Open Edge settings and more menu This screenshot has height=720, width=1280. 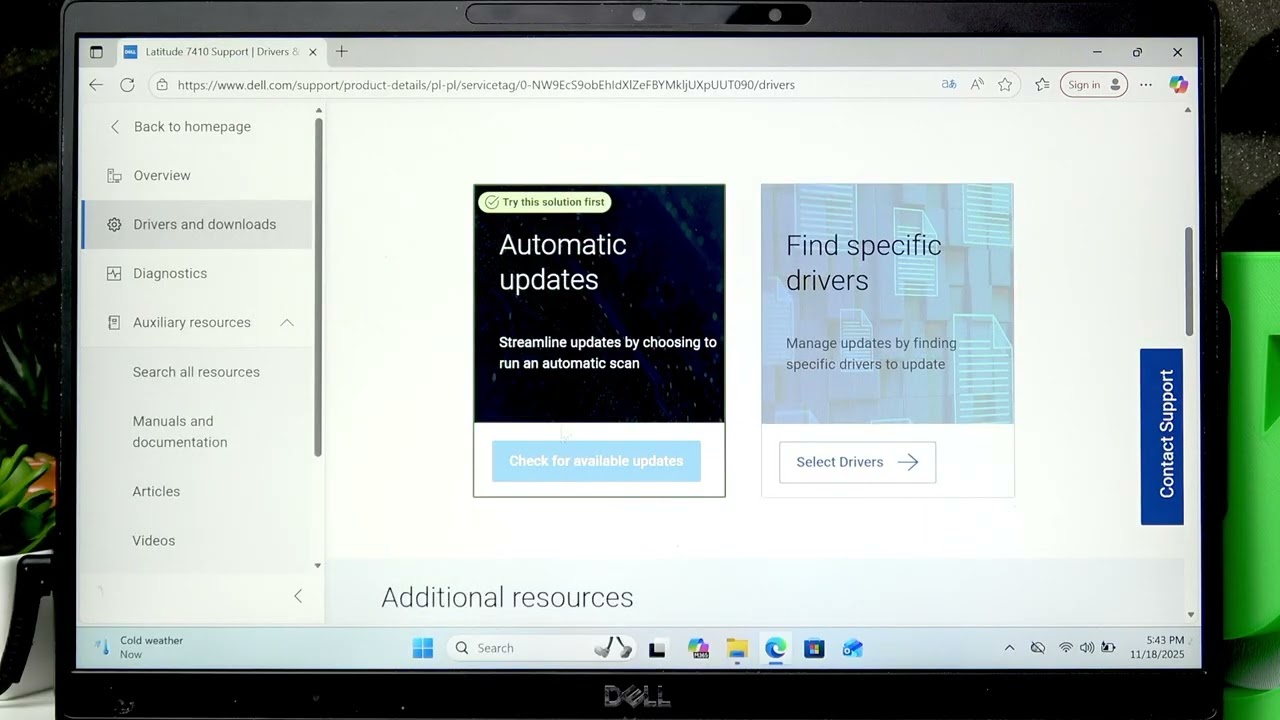pos(1146,85)
